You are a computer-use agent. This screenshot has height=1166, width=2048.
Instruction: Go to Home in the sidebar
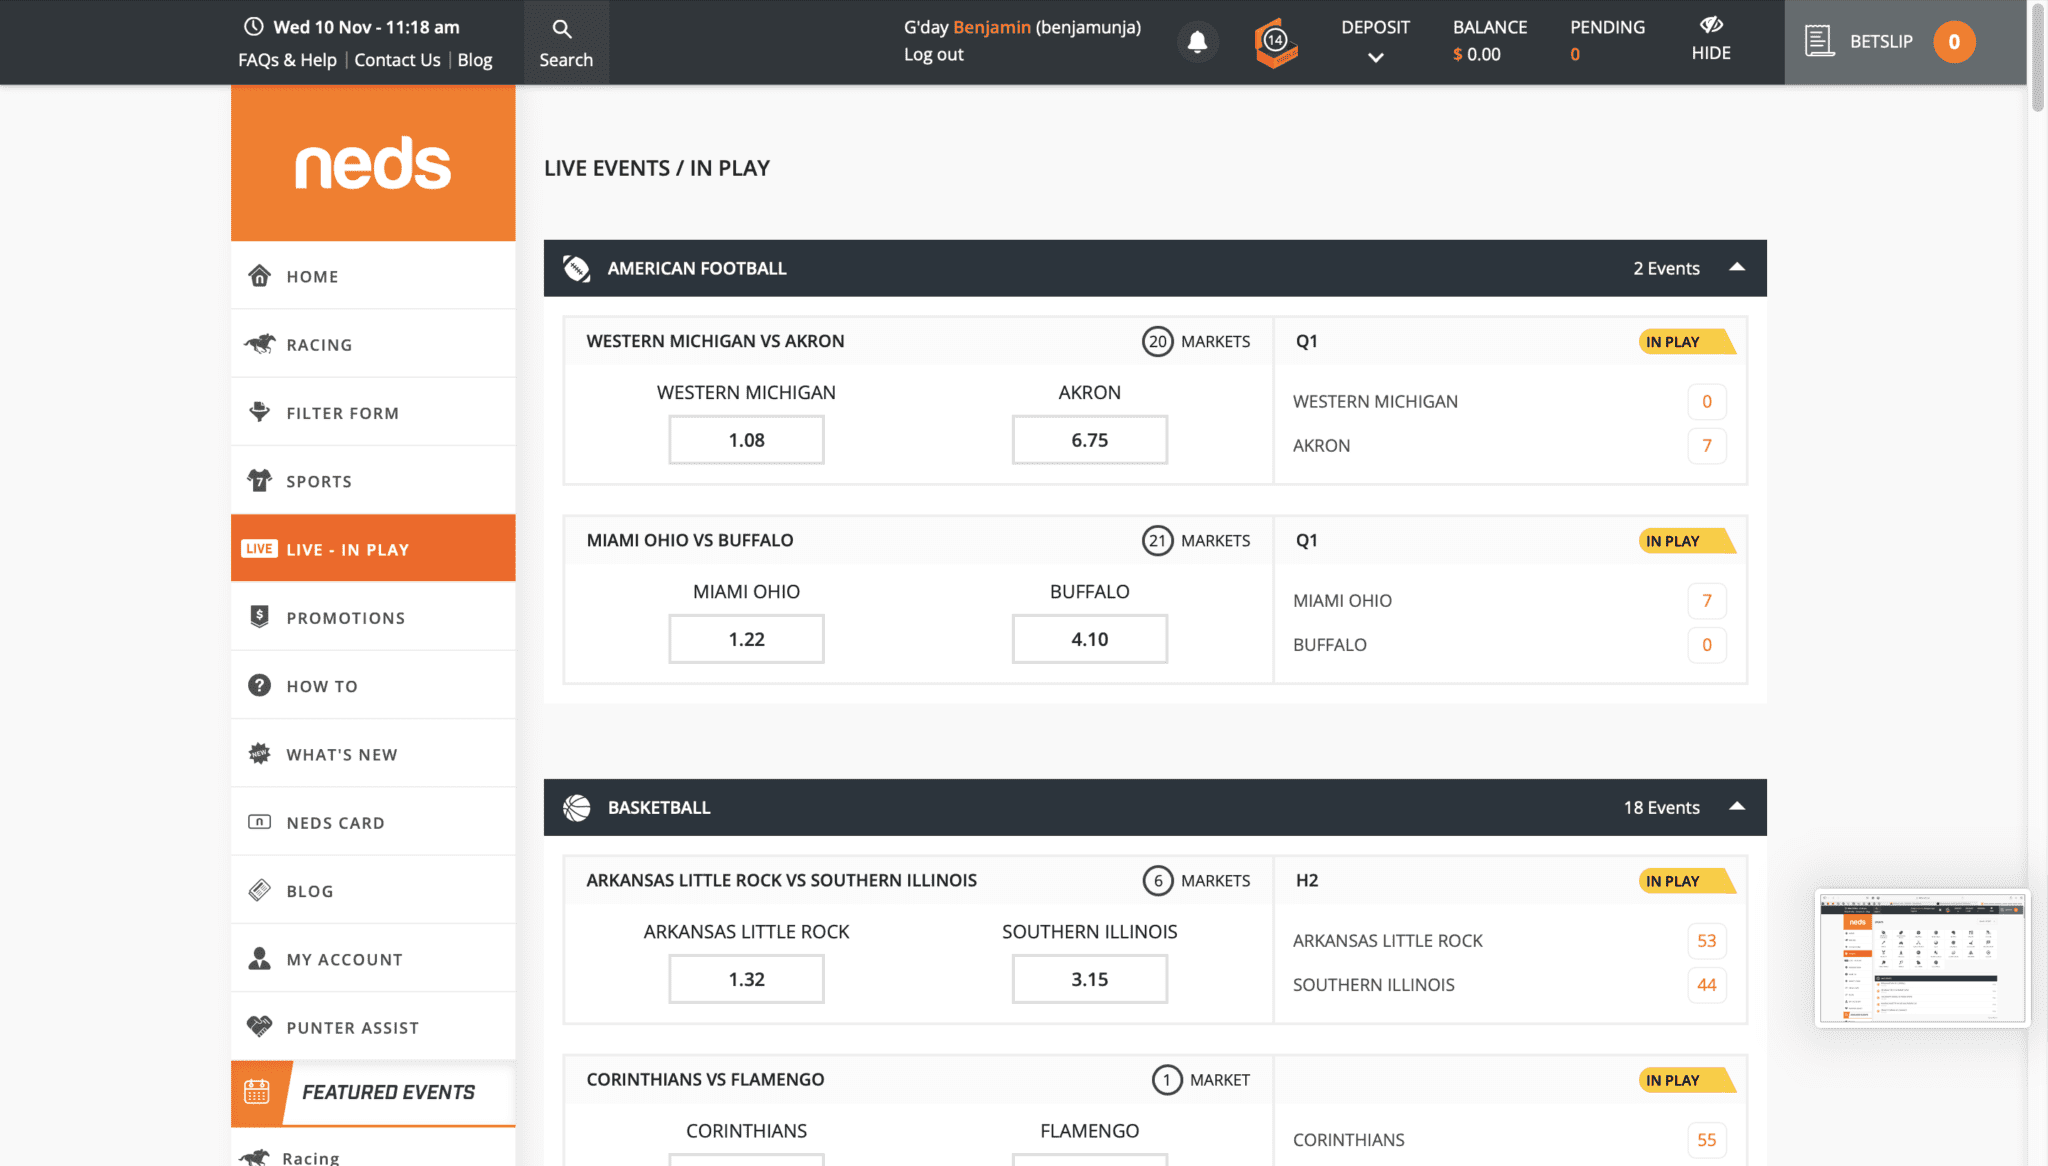(x=373, y=276)
